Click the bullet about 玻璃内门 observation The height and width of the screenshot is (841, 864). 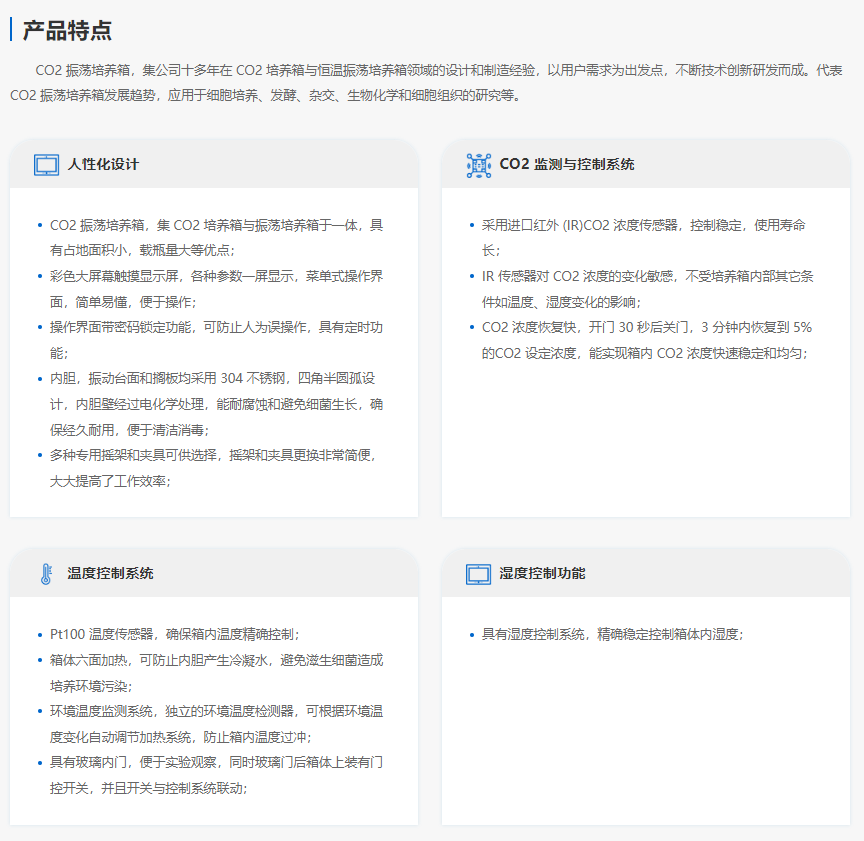[x=215, y=774]
